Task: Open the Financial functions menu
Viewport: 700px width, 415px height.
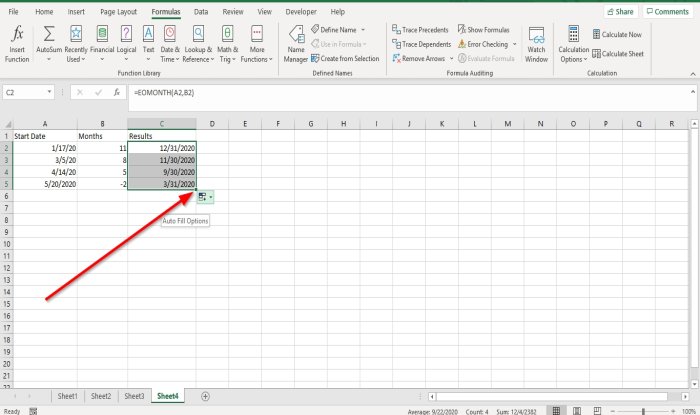Action: (102, 44)
